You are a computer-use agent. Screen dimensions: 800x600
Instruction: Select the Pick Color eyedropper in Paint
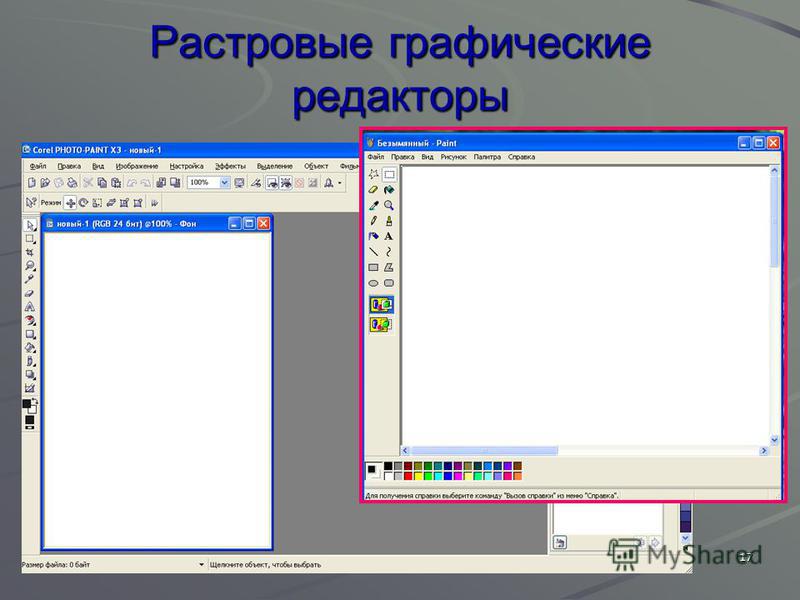click(373, 205)
